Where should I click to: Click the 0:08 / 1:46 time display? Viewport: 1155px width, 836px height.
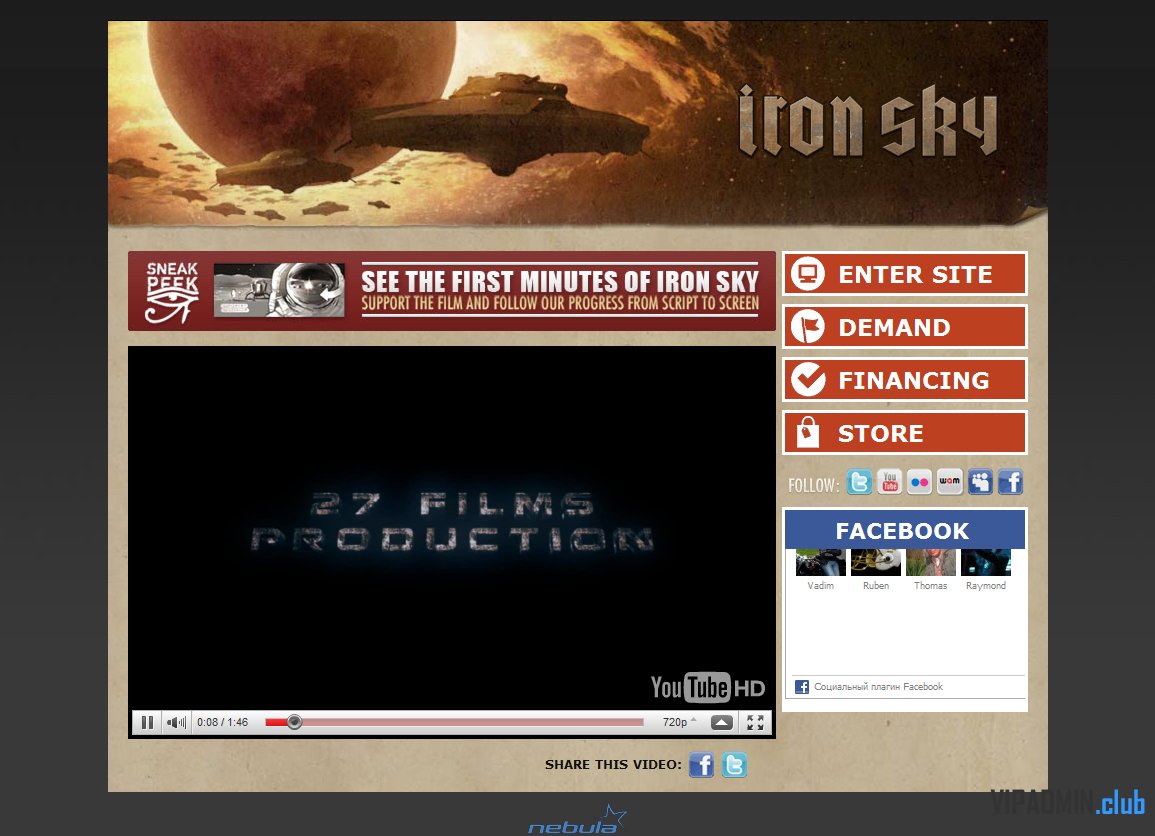pyautogui.click(x=222, y=723)
